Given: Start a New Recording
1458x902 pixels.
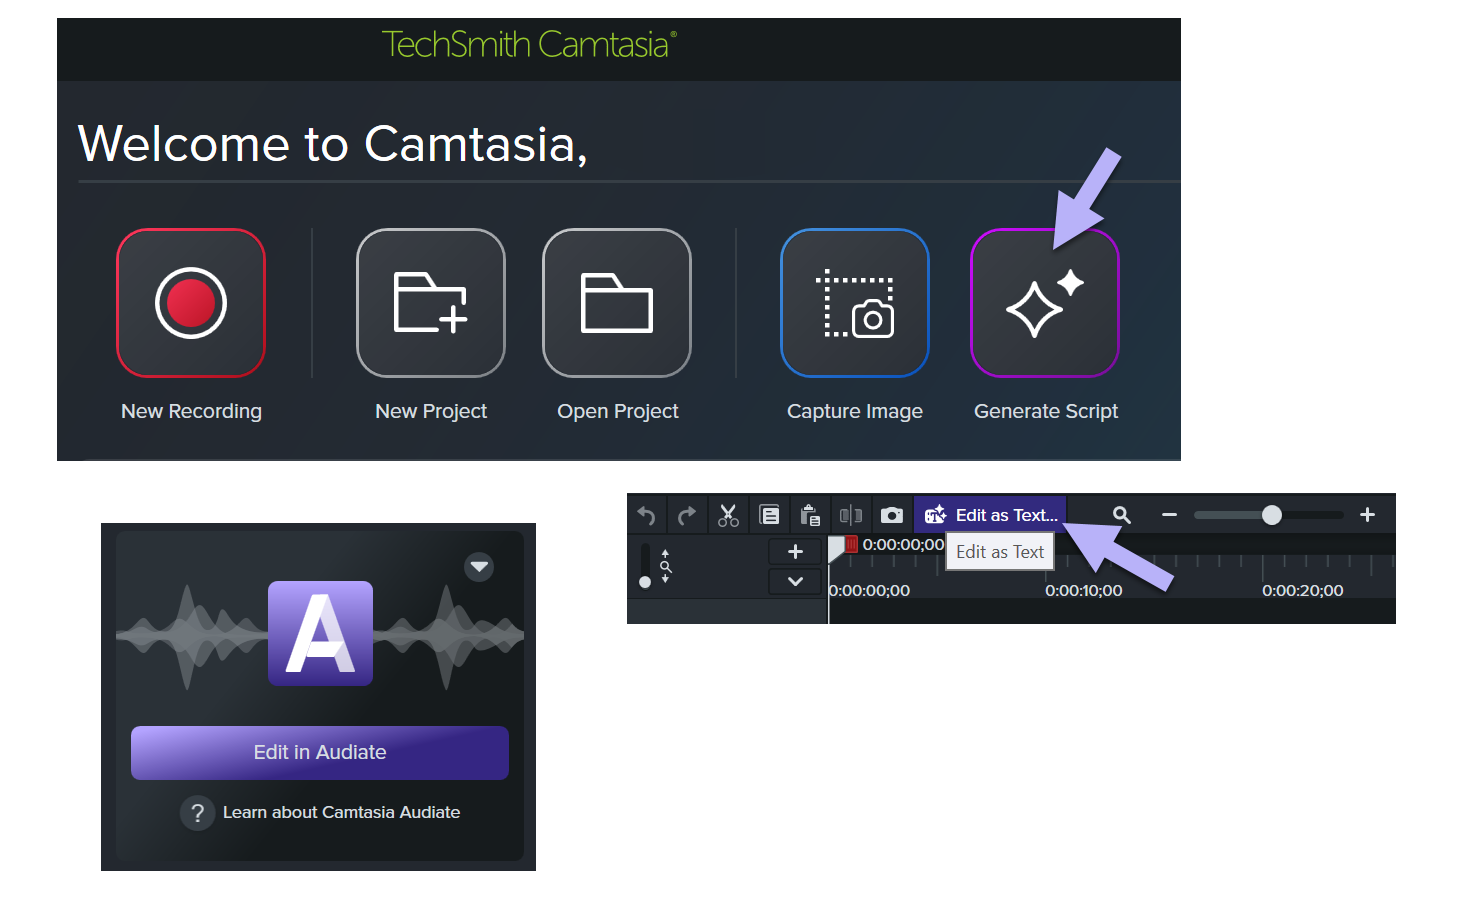Looking at the screenshot, I should coord(191,303).
